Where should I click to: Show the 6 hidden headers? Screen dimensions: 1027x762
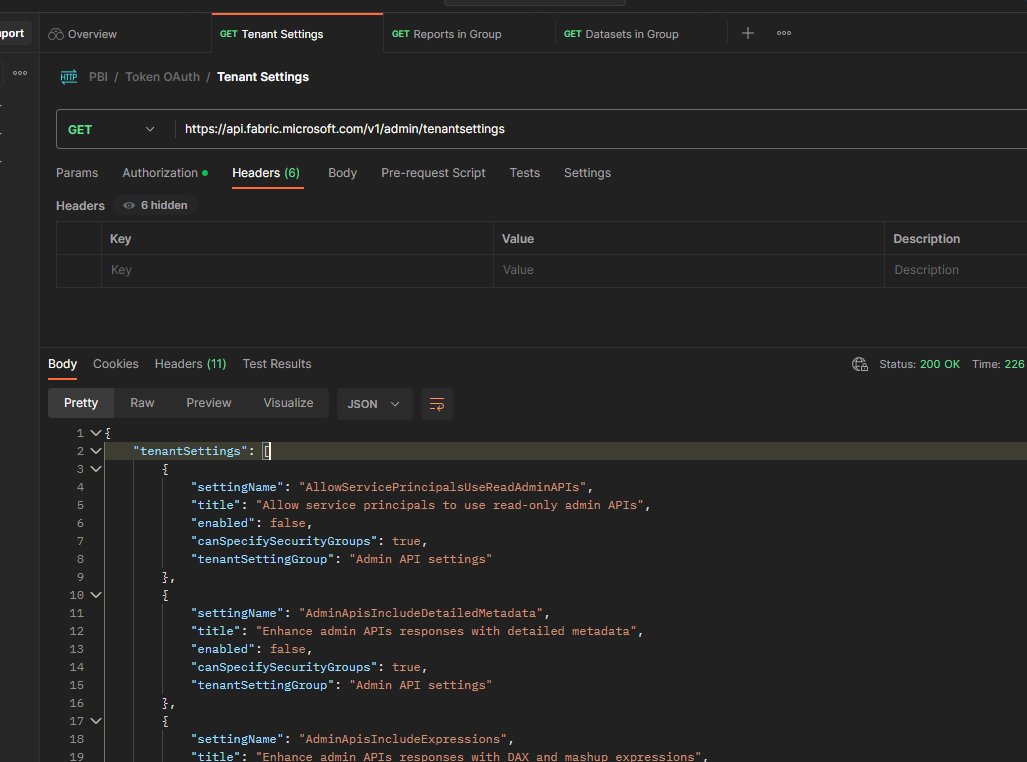[x=155, y=205]
